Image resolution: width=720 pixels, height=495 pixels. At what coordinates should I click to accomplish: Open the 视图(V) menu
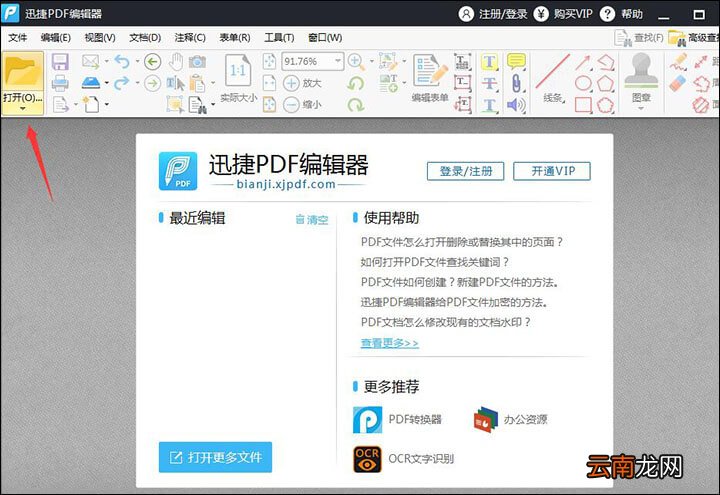point(100,38)
